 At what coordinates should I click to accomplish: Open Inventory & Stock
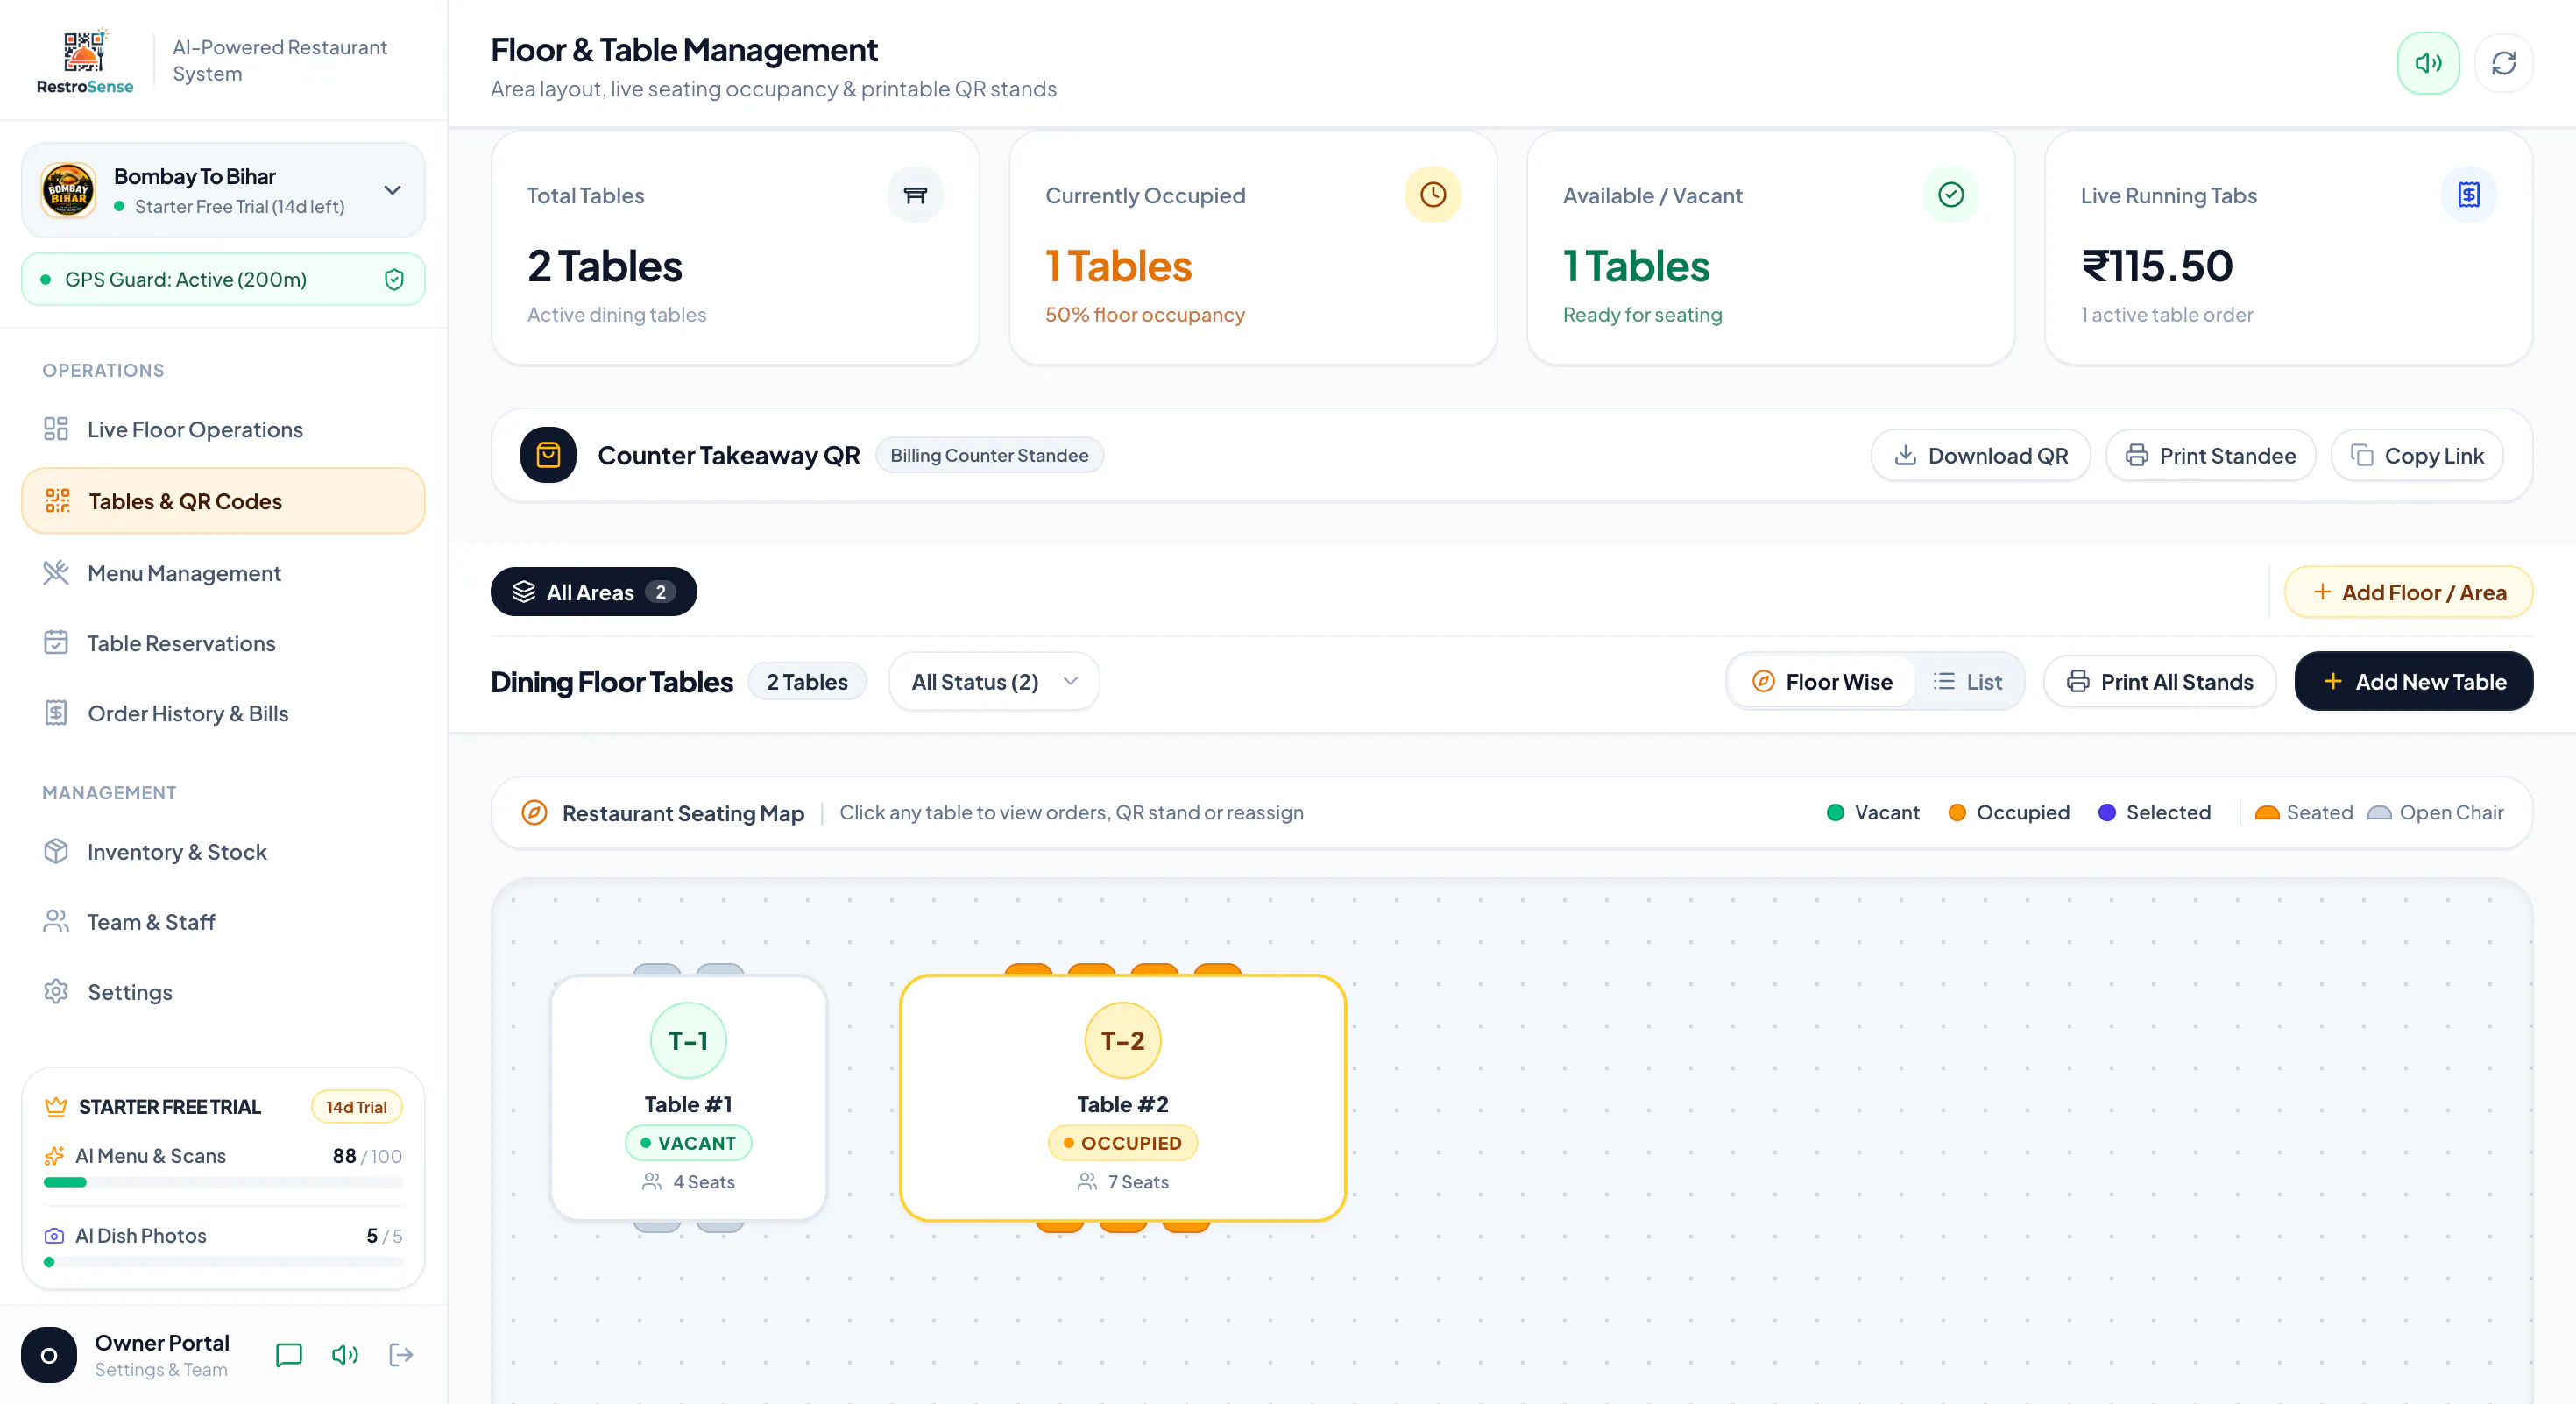point(223,852)
